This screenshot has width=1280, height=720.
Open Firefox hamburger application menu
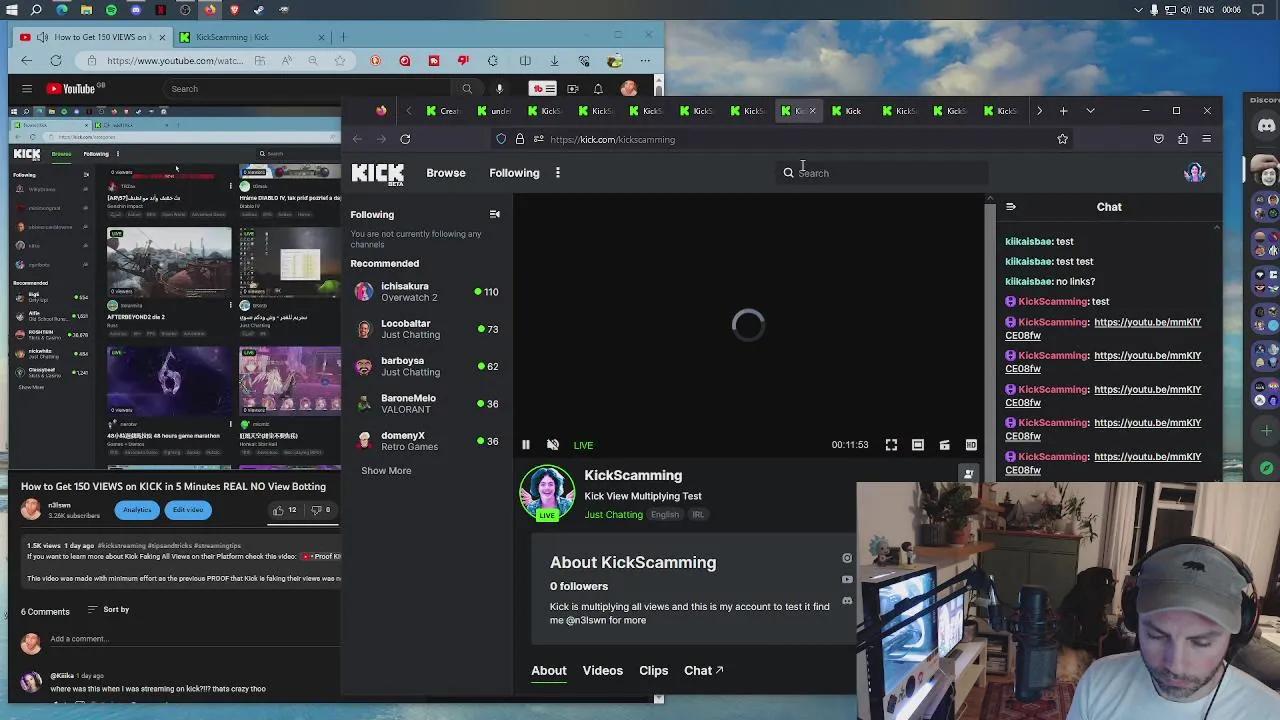click(1207, 139)
